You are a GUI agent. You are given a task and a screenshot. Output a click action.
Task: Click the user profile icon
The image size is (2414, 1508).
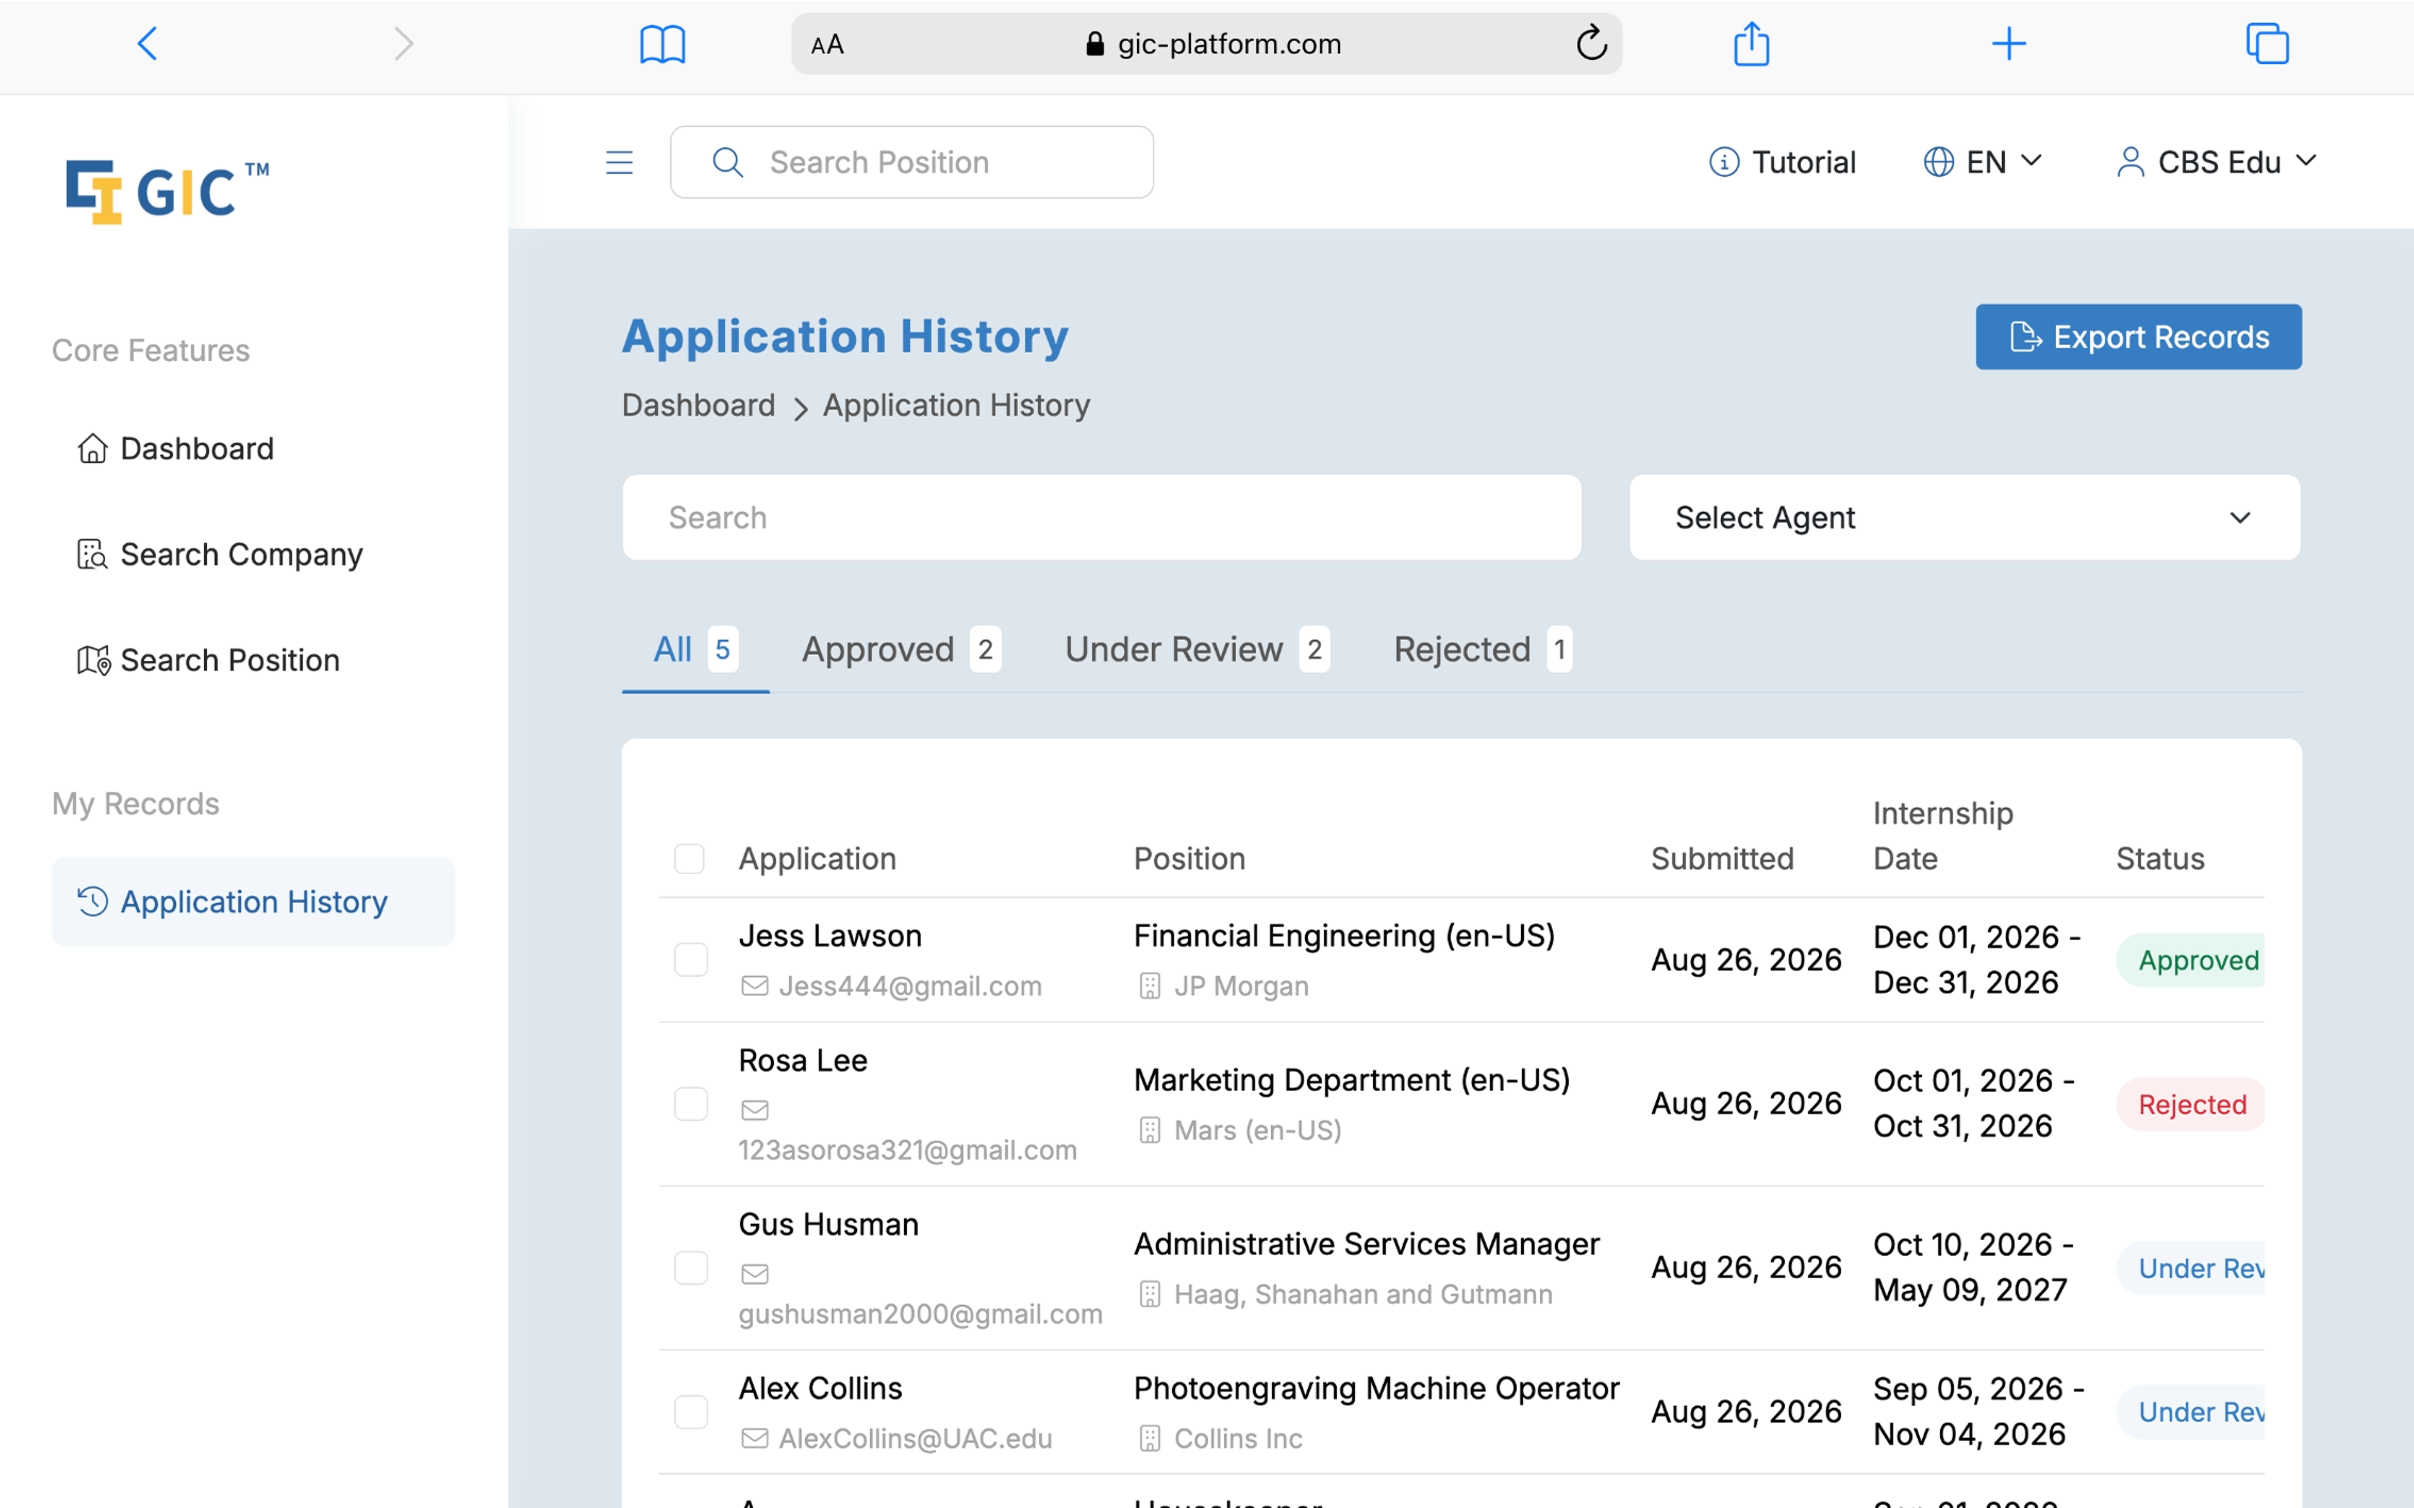pyautogui.click(x=2130, y=162)
